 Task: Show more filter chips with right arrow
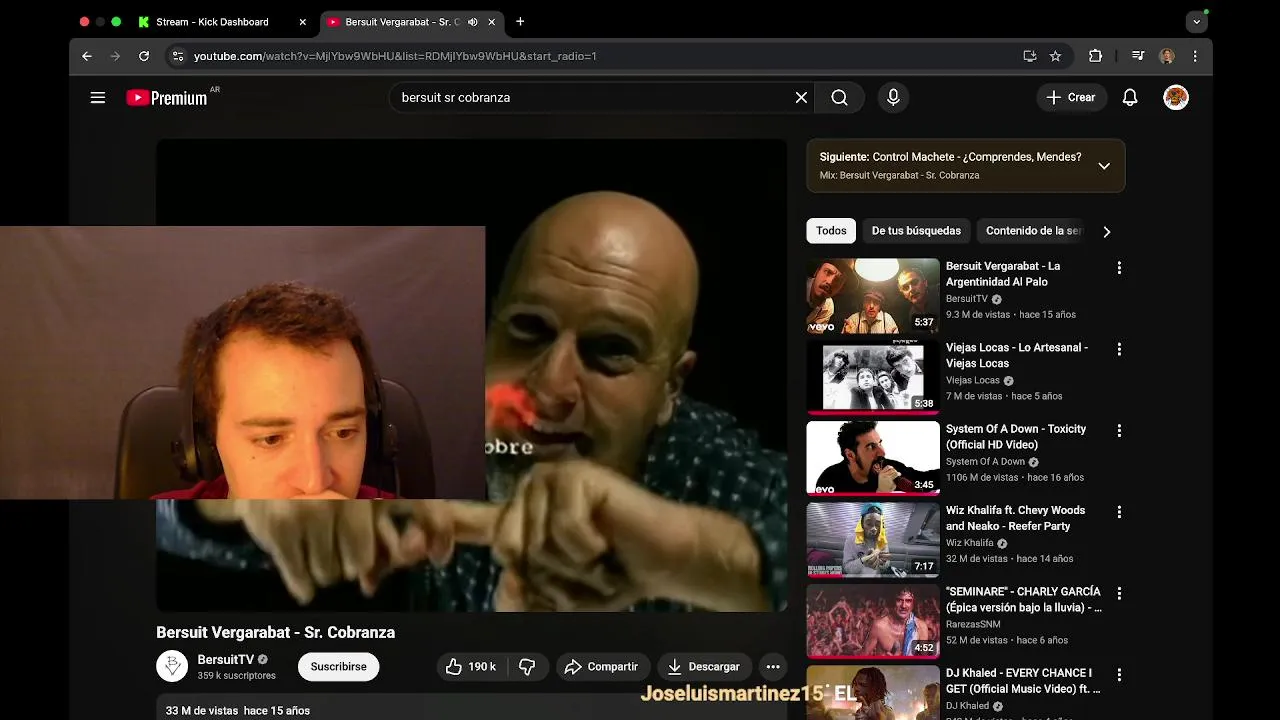[x=1106, y=231]
